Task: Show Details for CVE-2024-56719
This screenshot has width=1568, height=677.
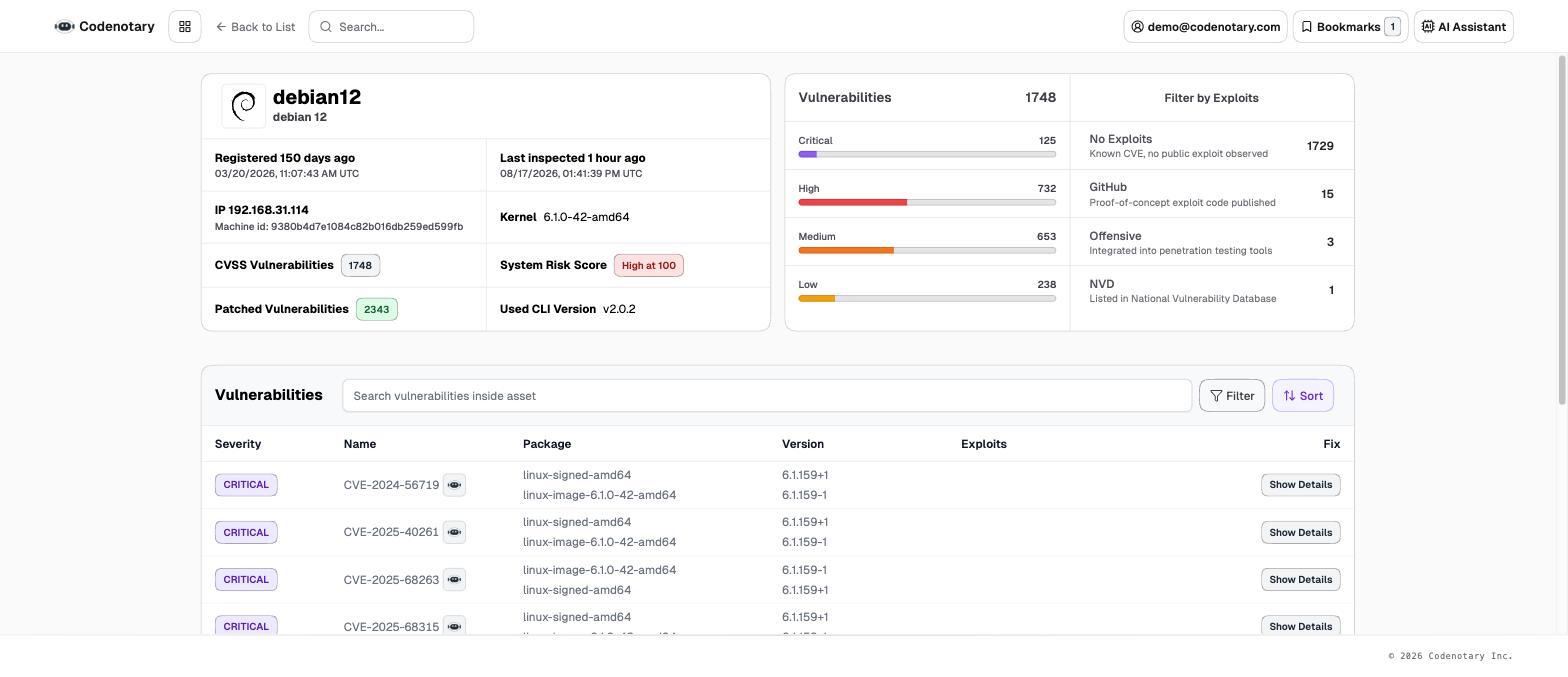Action: (1301, 485)
